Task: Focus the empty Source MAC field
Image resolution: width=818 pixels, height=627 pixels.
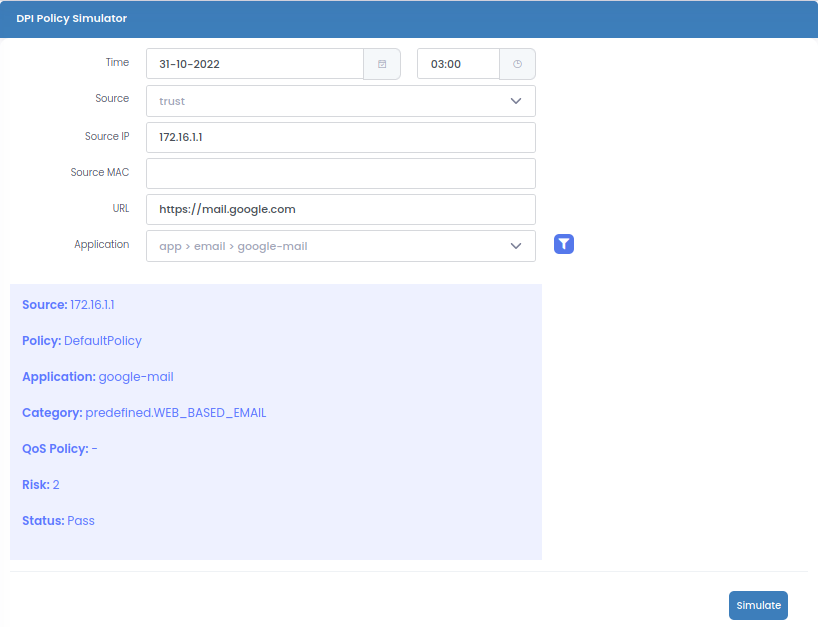Action: (x=340, y=173)
